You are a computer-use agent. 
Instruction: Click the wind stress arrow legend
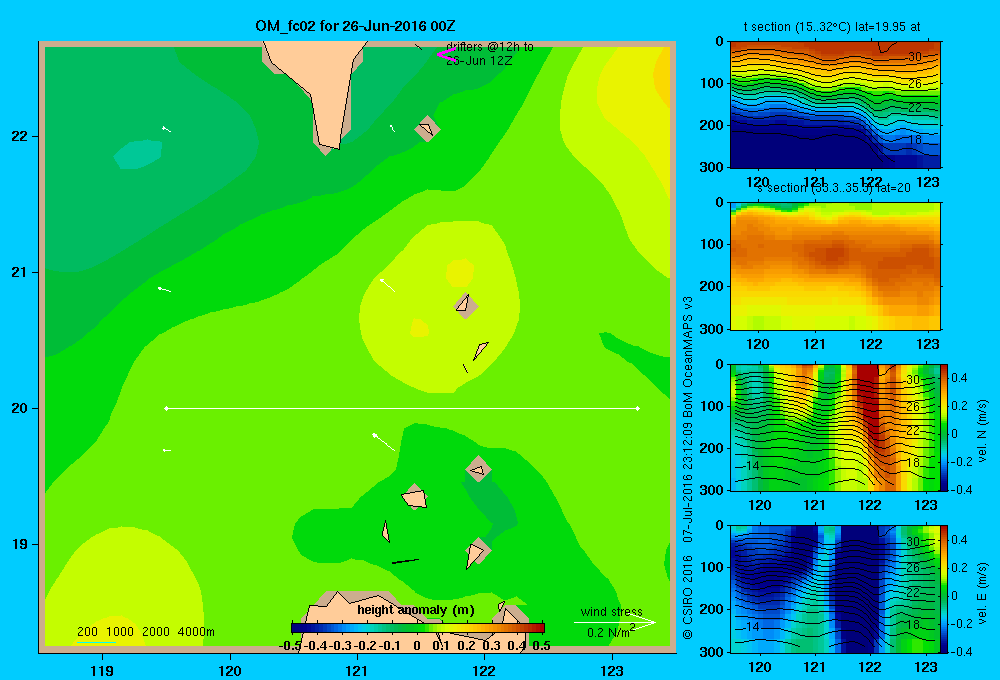coord(614,623)
